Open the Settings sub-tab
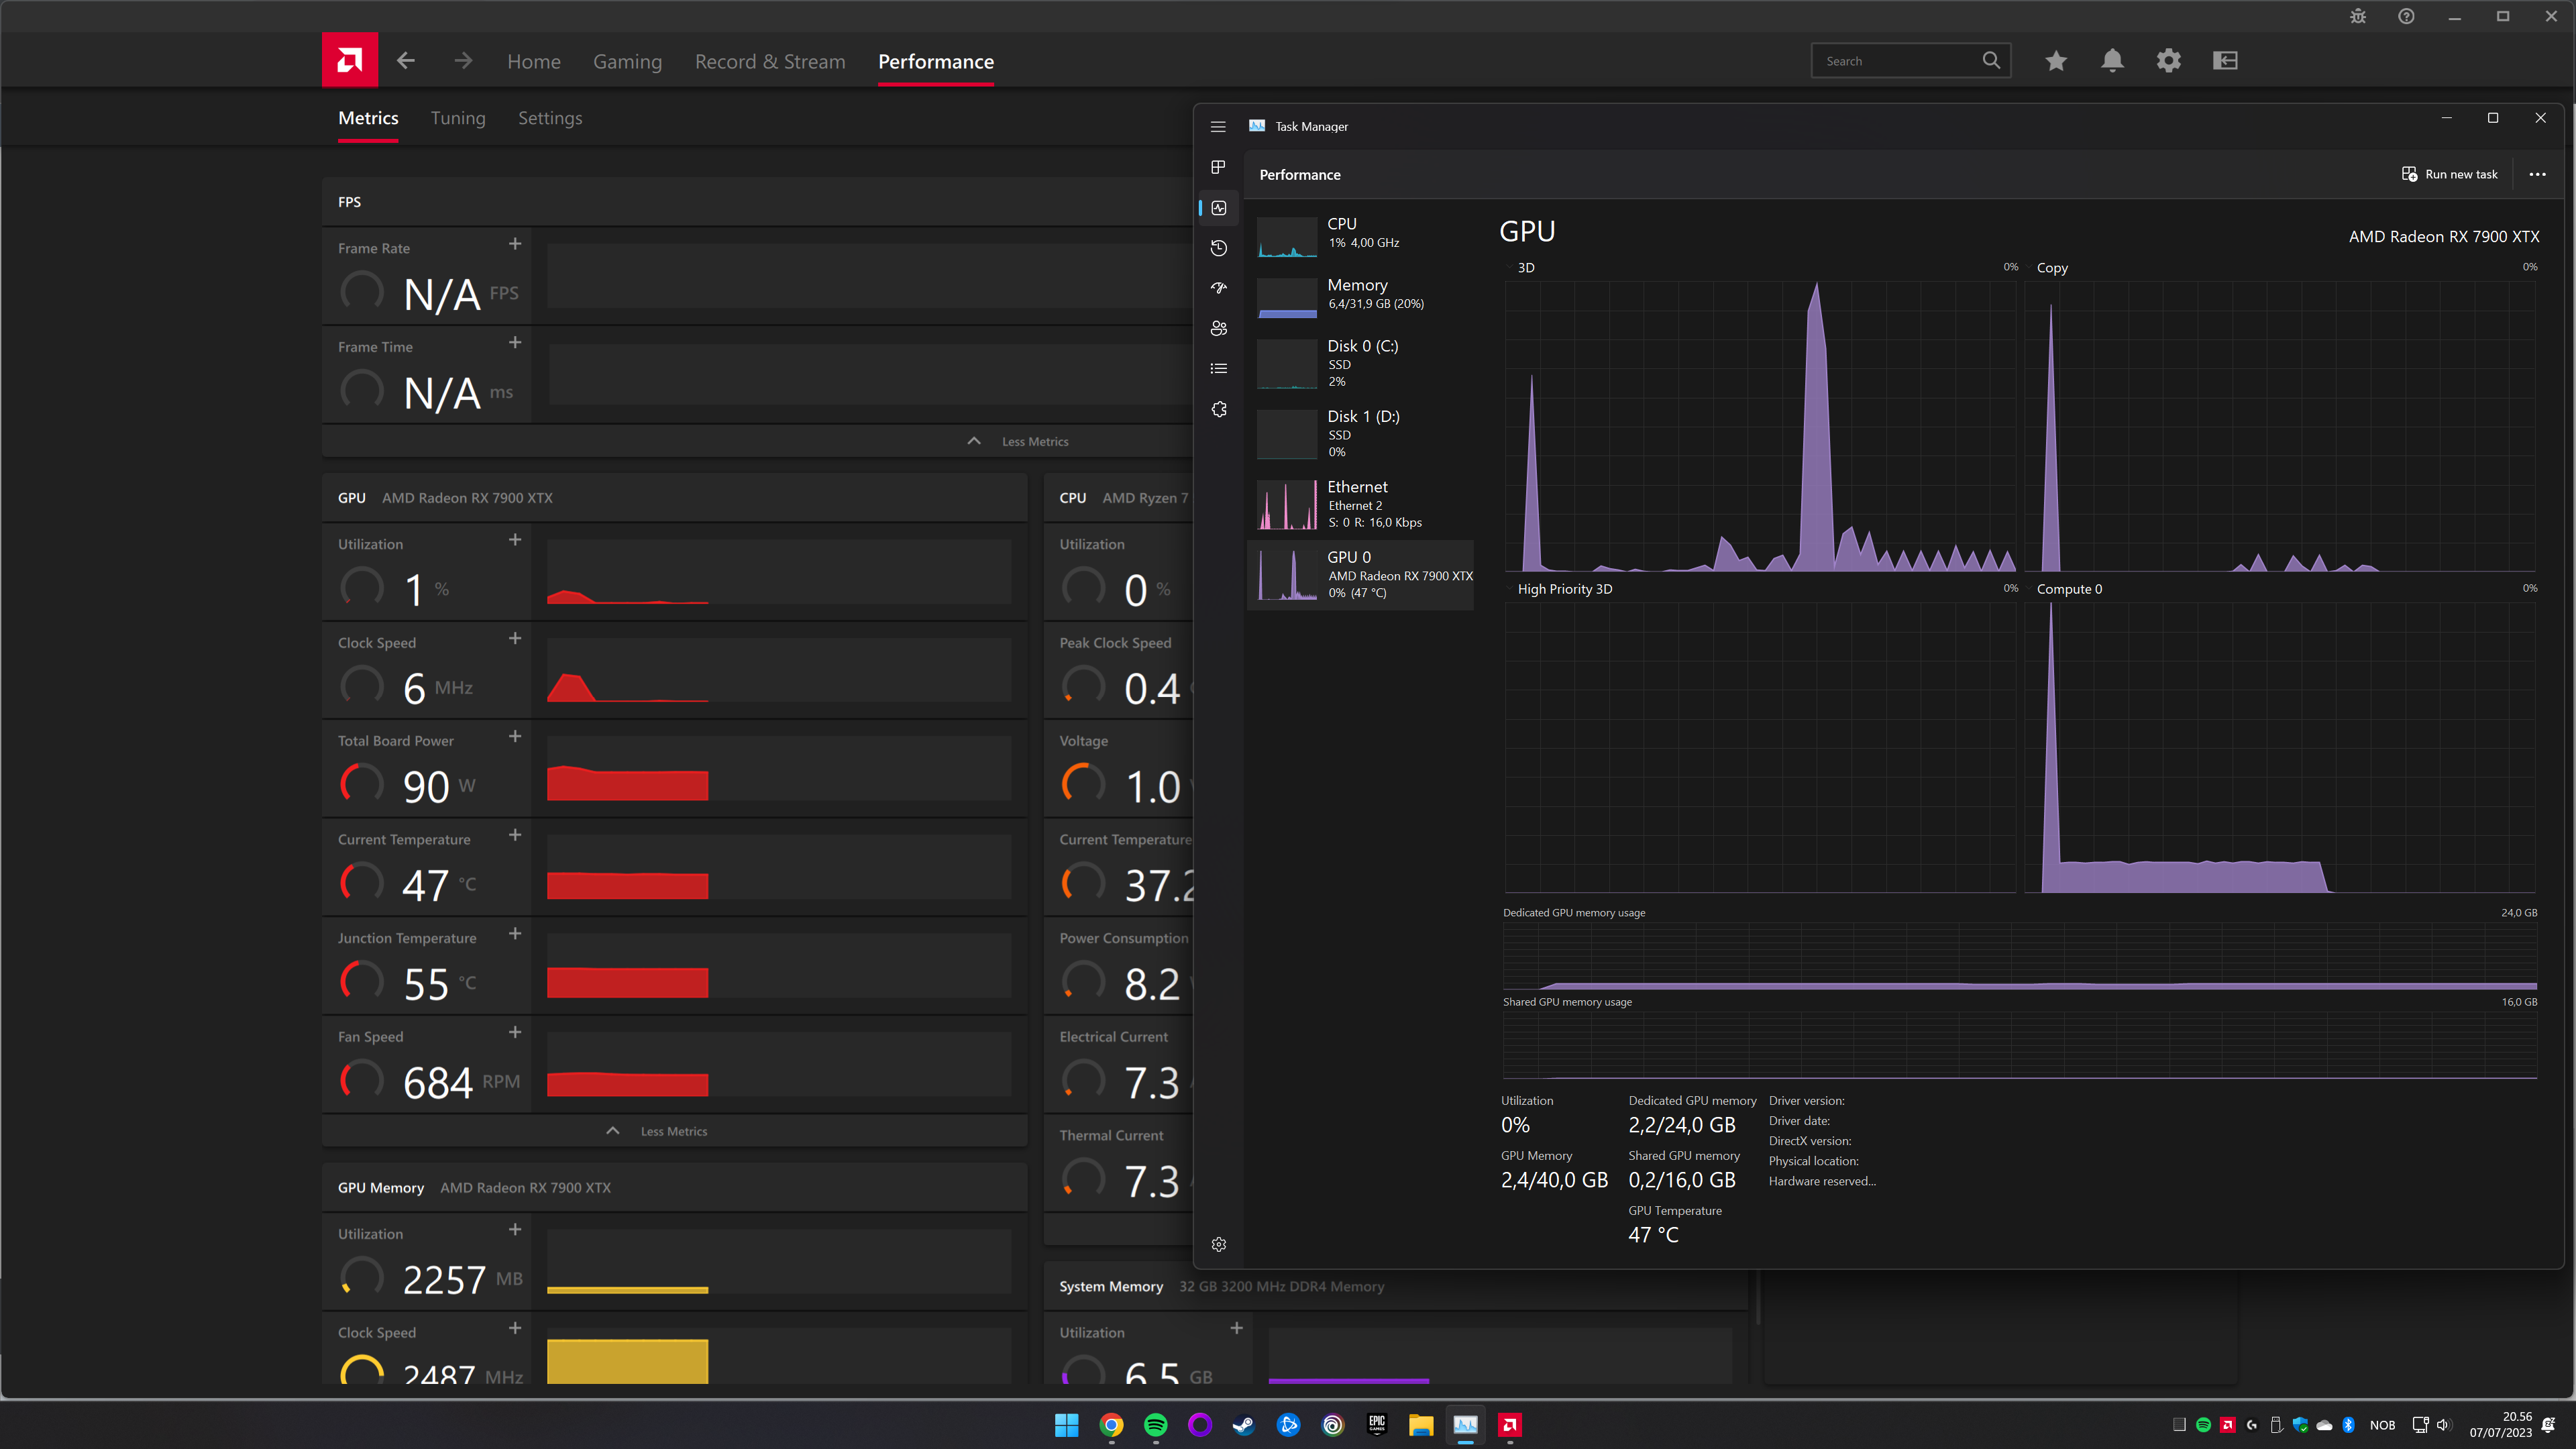 pos(550,118)
